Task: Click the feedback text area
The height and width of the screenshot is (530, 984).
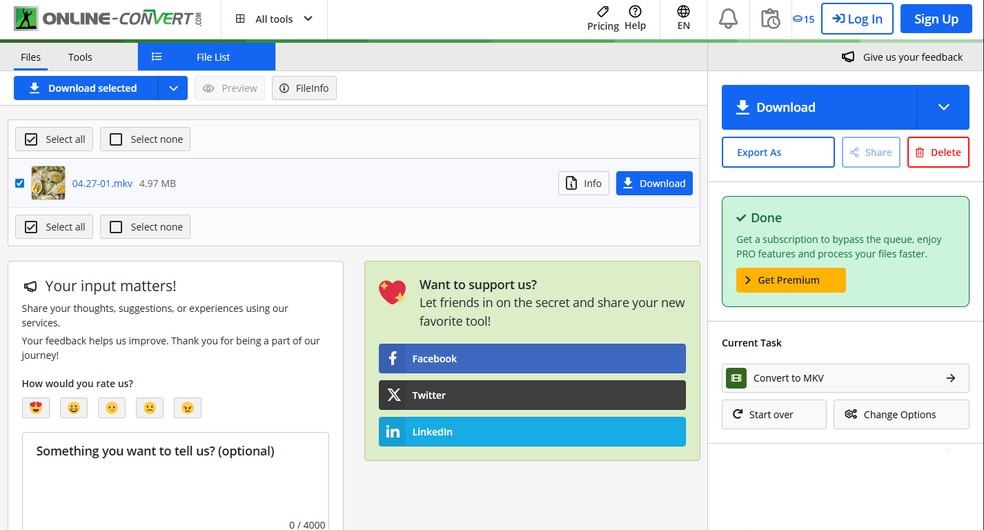Action: (x=175, y=481)
